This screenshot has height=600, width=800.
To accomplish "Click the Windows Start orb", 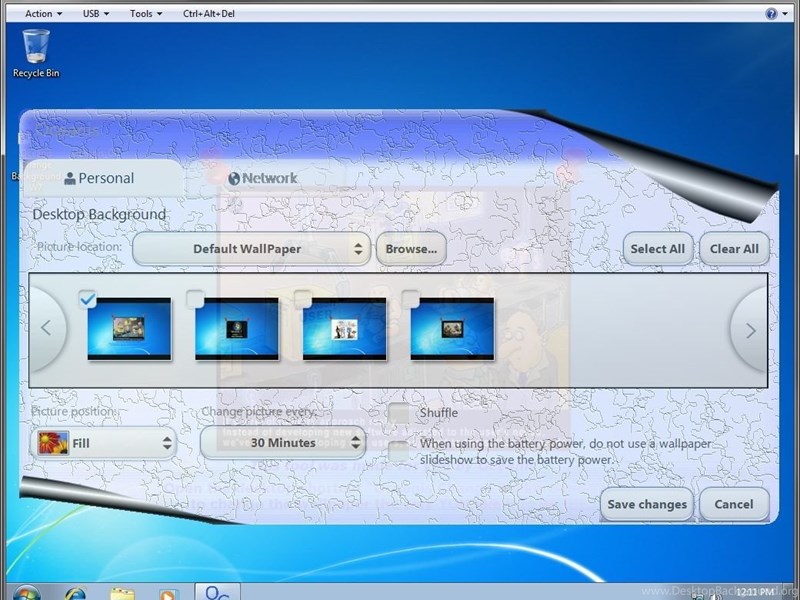I will point(26,593).
